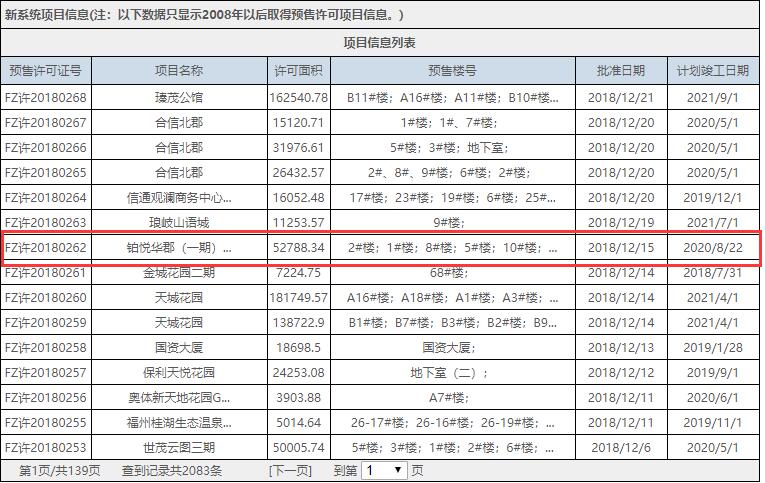The image size is (765, 483).
Task: Open project 世茂云图三期
Action: (x=179, y=448)
